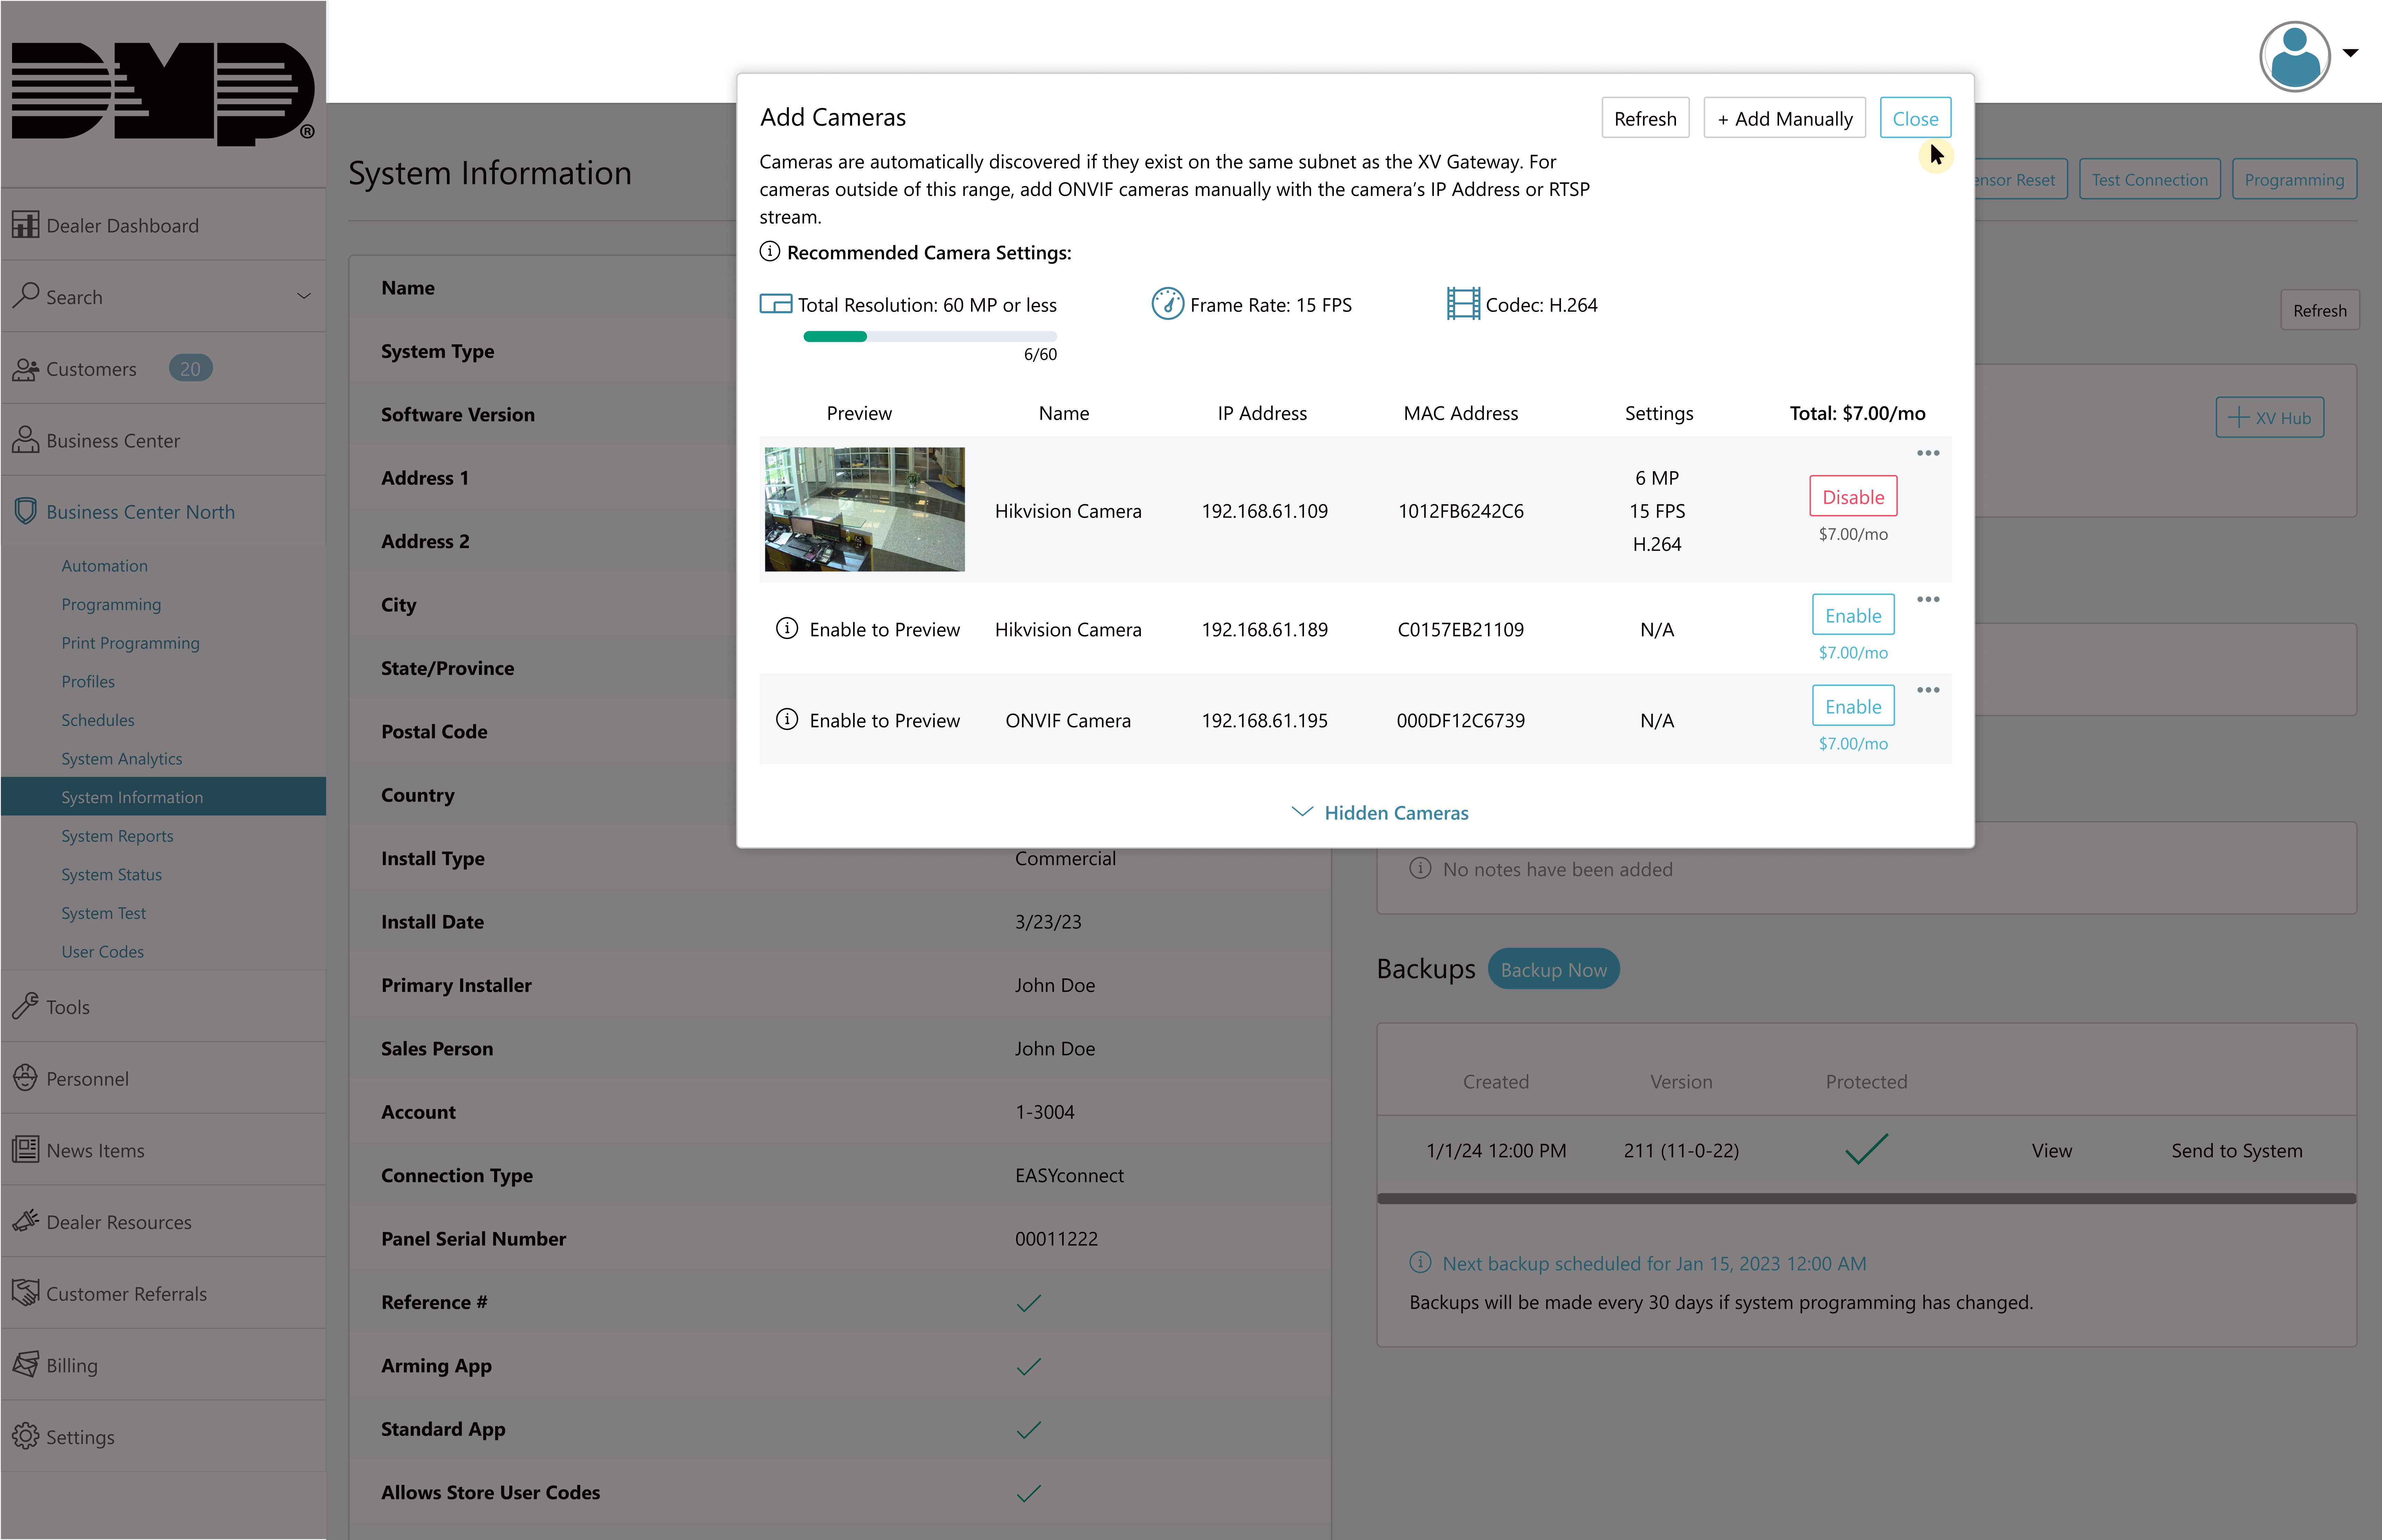Expand the Hidden Cameras section

click(x=1380, y=813)
